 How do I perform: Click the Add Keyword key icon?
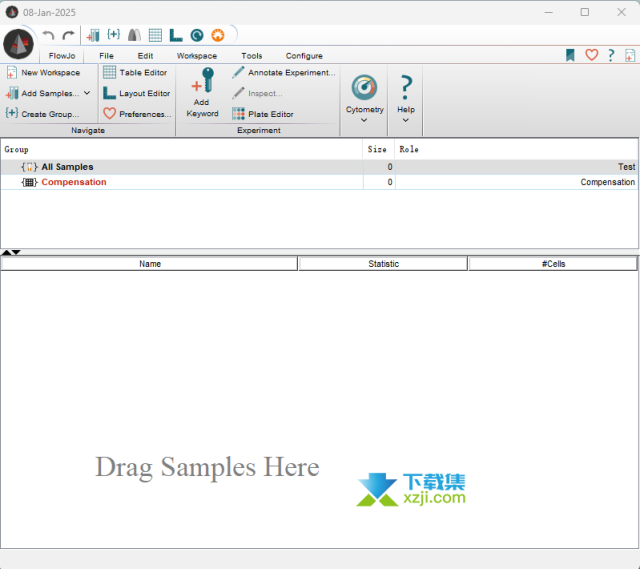pos(203,80)
